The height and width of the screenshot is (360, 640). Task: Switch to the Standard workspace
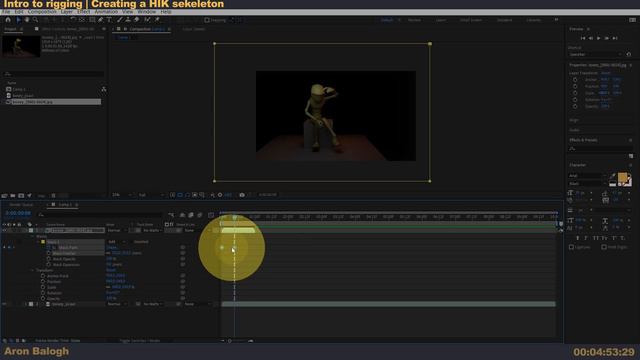tap(504, 20)
